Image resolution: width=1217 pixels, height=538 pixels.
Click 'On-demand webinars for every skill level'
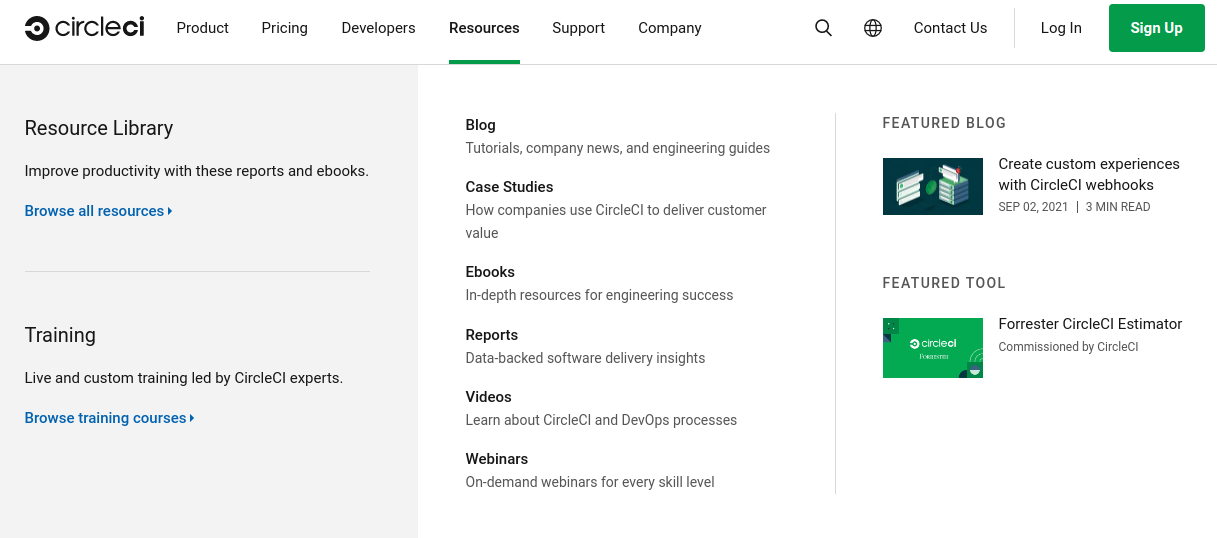(590, 482)
